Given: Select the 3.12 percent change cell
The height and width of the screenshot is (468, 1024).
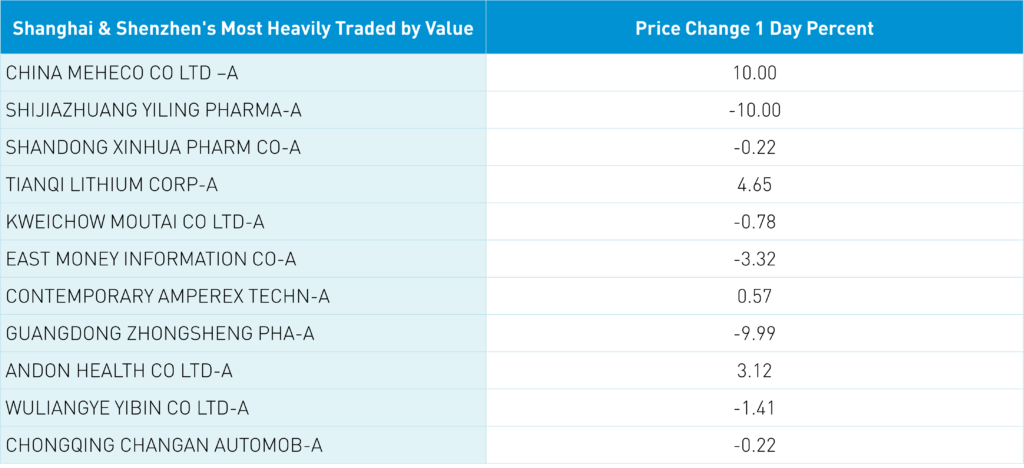Looking at the screenshot, I should (754, 371).
